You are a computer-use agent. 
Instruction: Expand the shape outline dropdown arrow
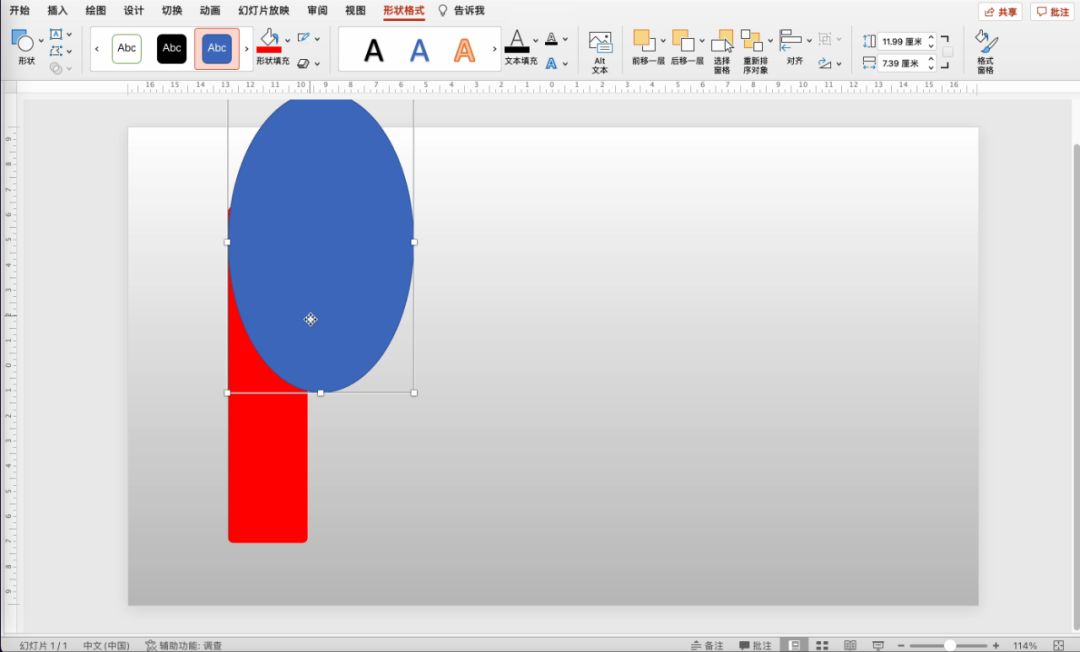point(317,39)
